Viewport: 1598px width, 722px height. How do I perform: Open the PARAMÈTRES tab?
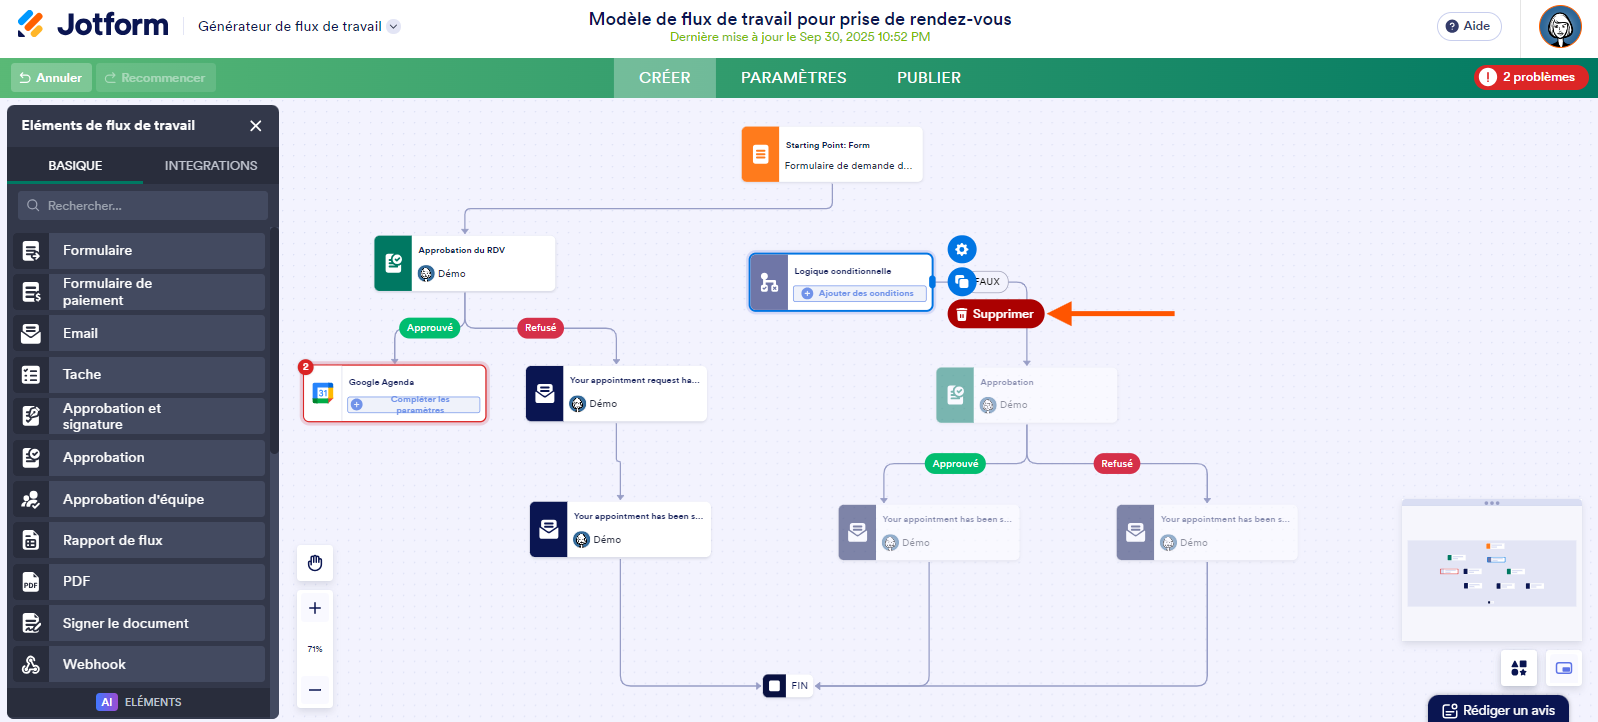coord(793,78)
